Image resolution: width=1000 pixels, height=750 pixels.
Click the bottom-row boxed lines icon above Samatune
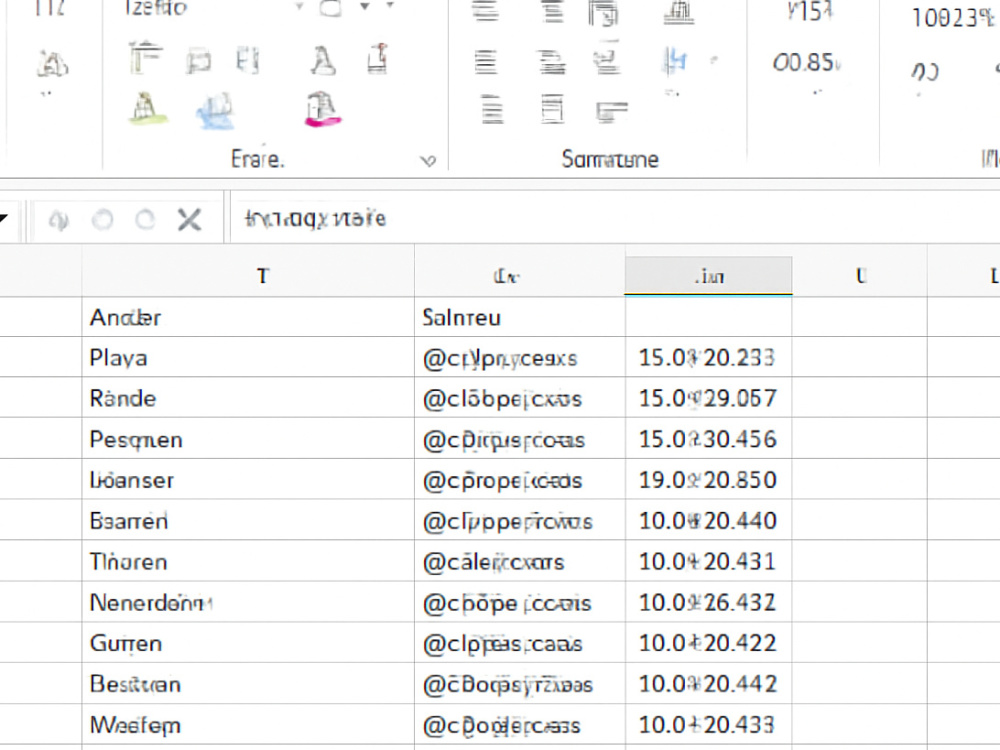(x=552, y=108)
